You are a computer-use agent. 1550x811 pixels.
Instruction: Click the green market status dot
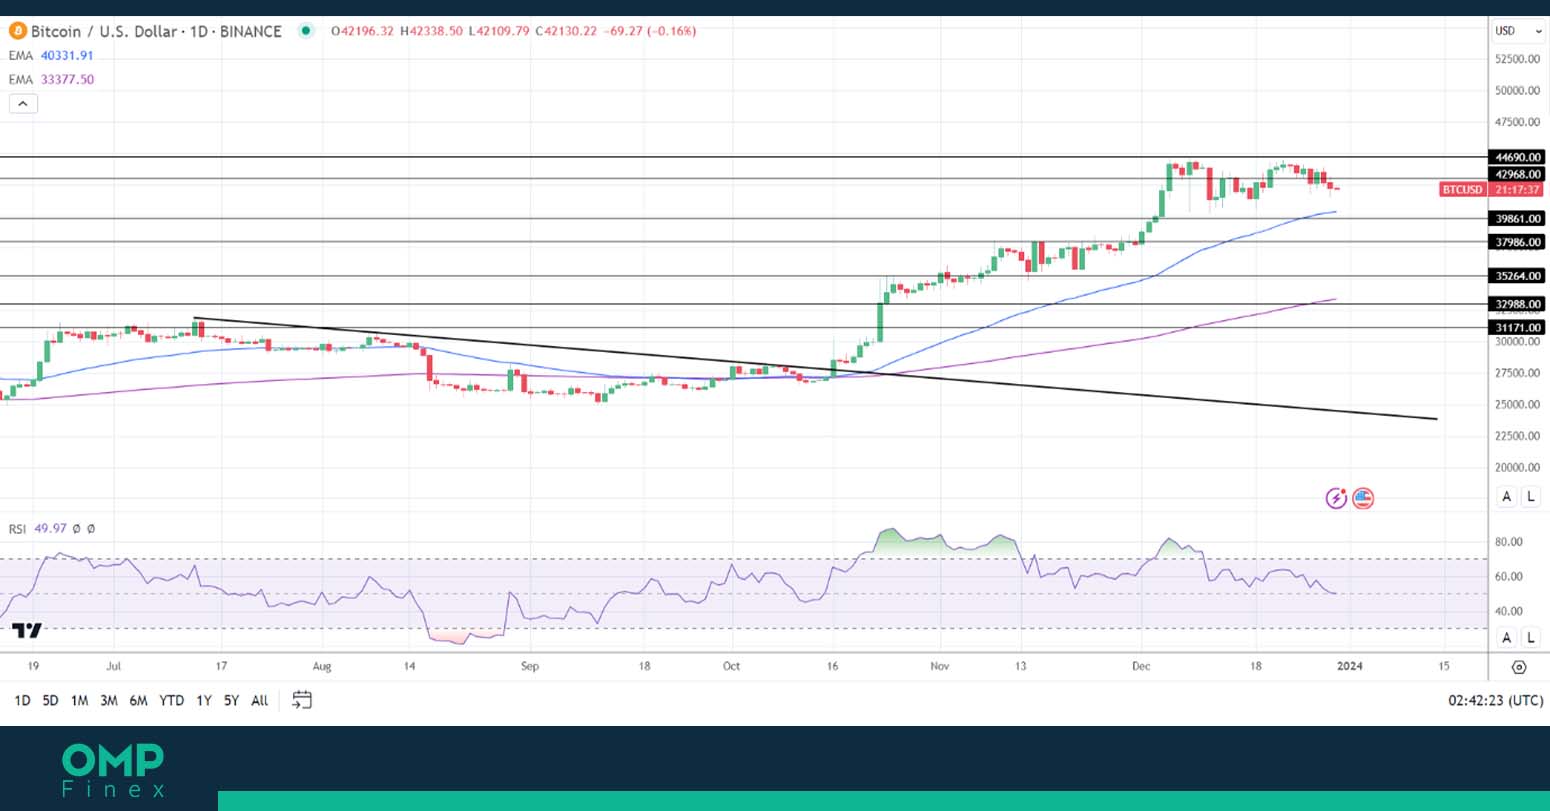coord(306,31)
